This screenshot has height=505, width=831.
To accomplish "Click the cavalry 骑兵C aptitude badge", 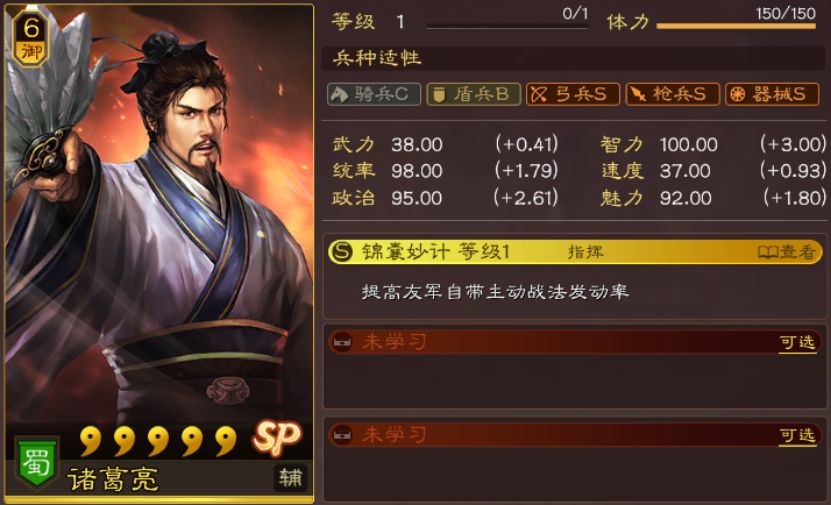I will click(374, 94).
